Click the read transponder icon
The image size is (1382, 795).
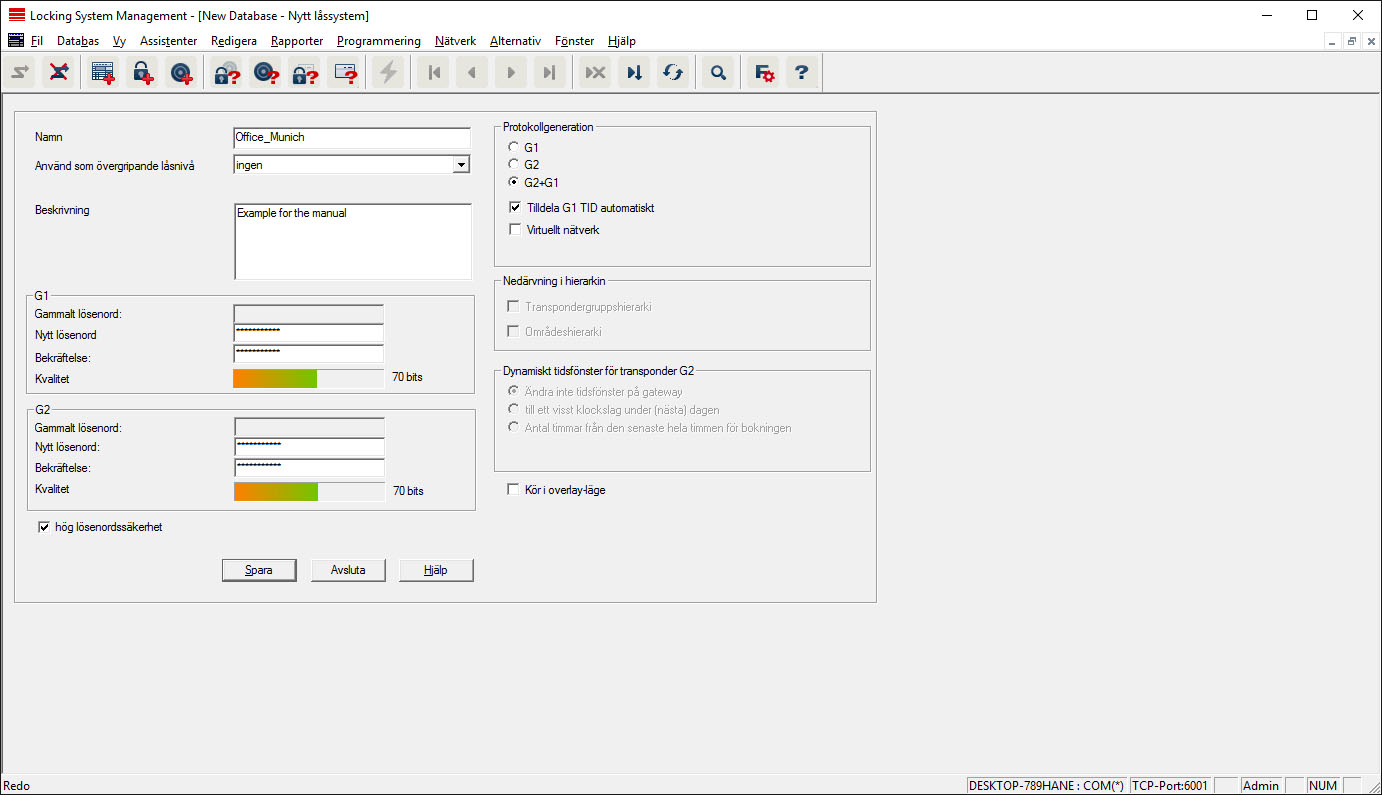(x=265, y=73)
